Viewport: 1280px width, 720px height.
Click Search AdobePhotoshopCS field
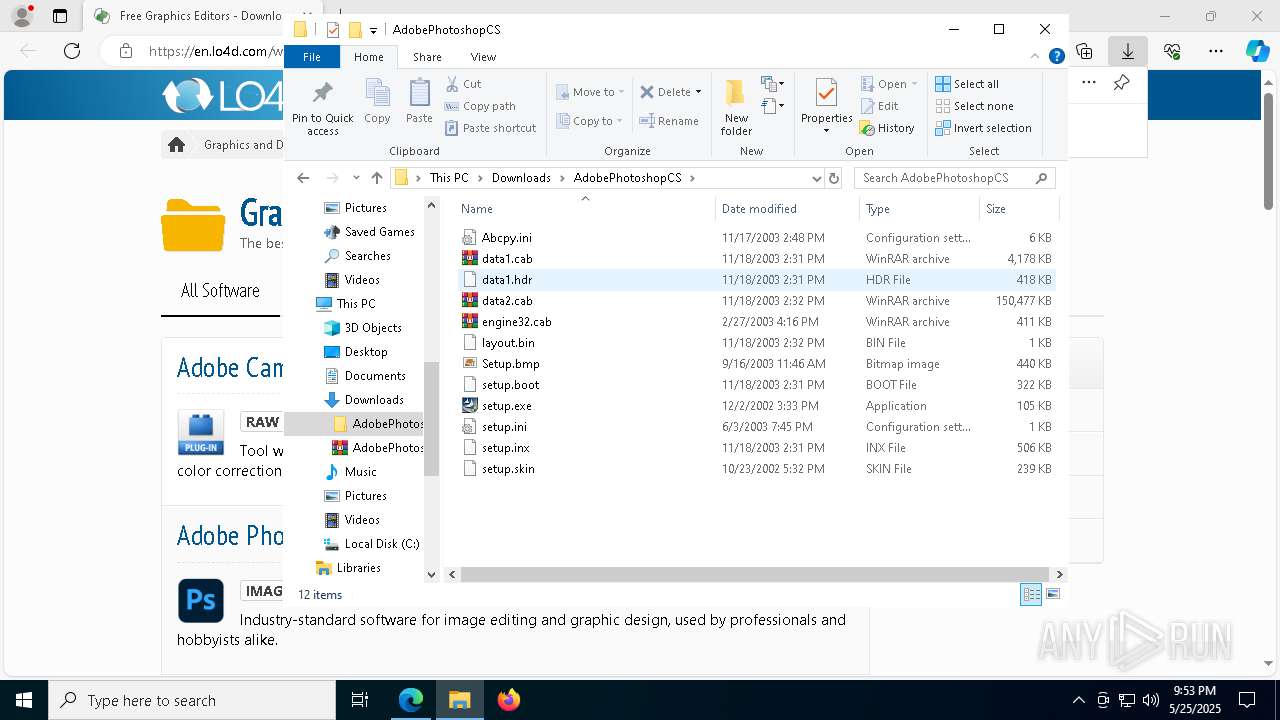point(954,178)
